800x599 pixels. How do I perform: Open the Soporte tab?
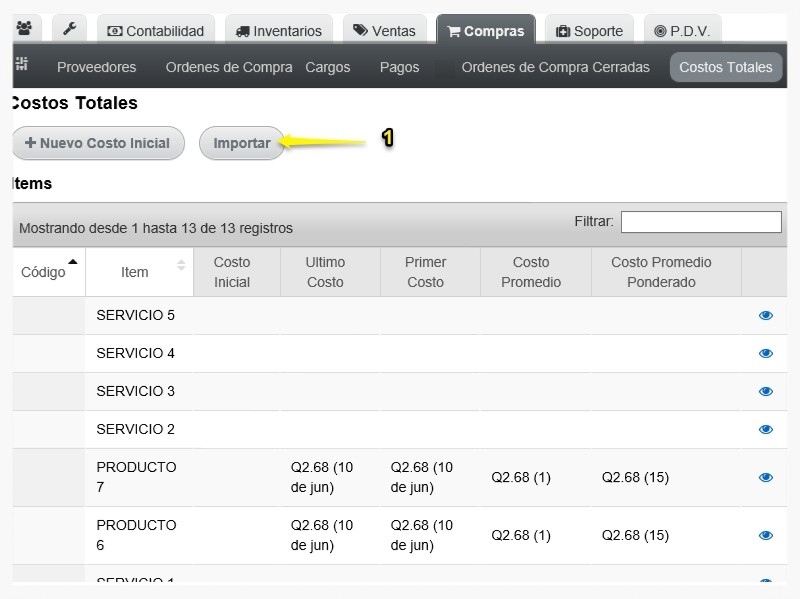pos(589,31)
